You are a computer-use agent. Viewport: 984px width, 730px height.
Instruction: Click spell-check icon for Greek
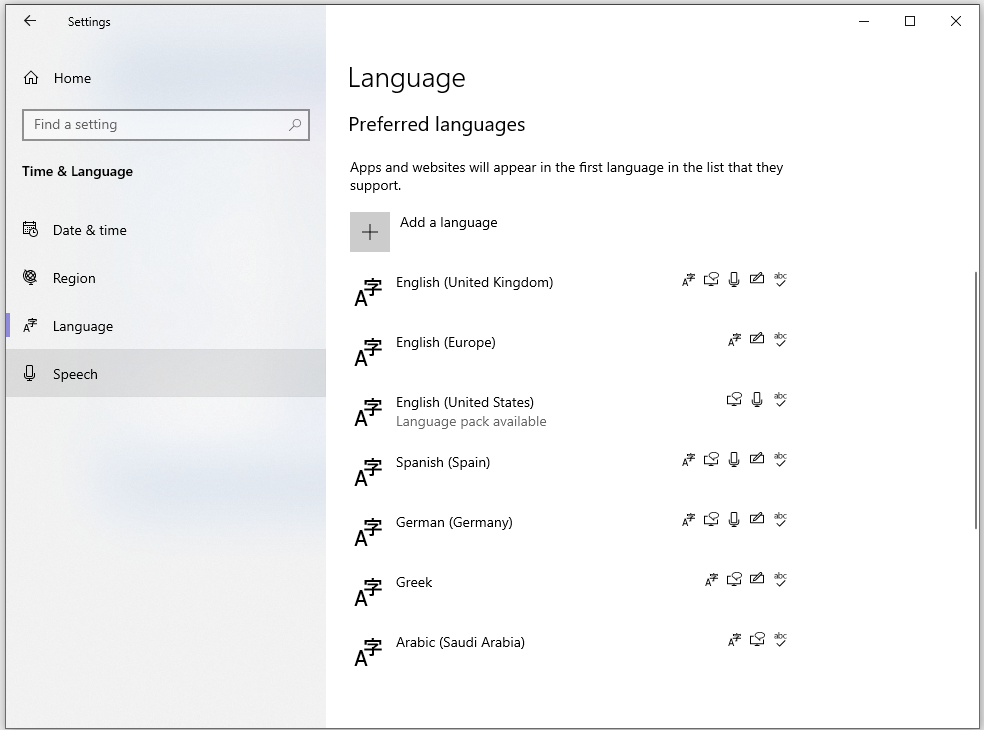tap(780, 579)
